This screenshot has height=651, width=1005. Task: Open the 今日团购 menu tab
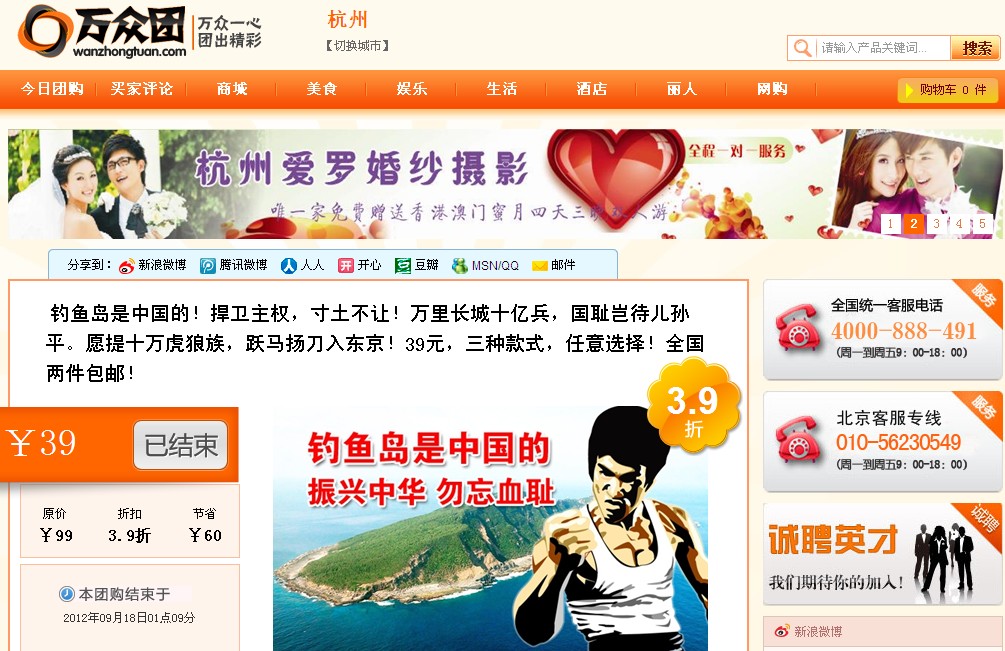[52, 89]
